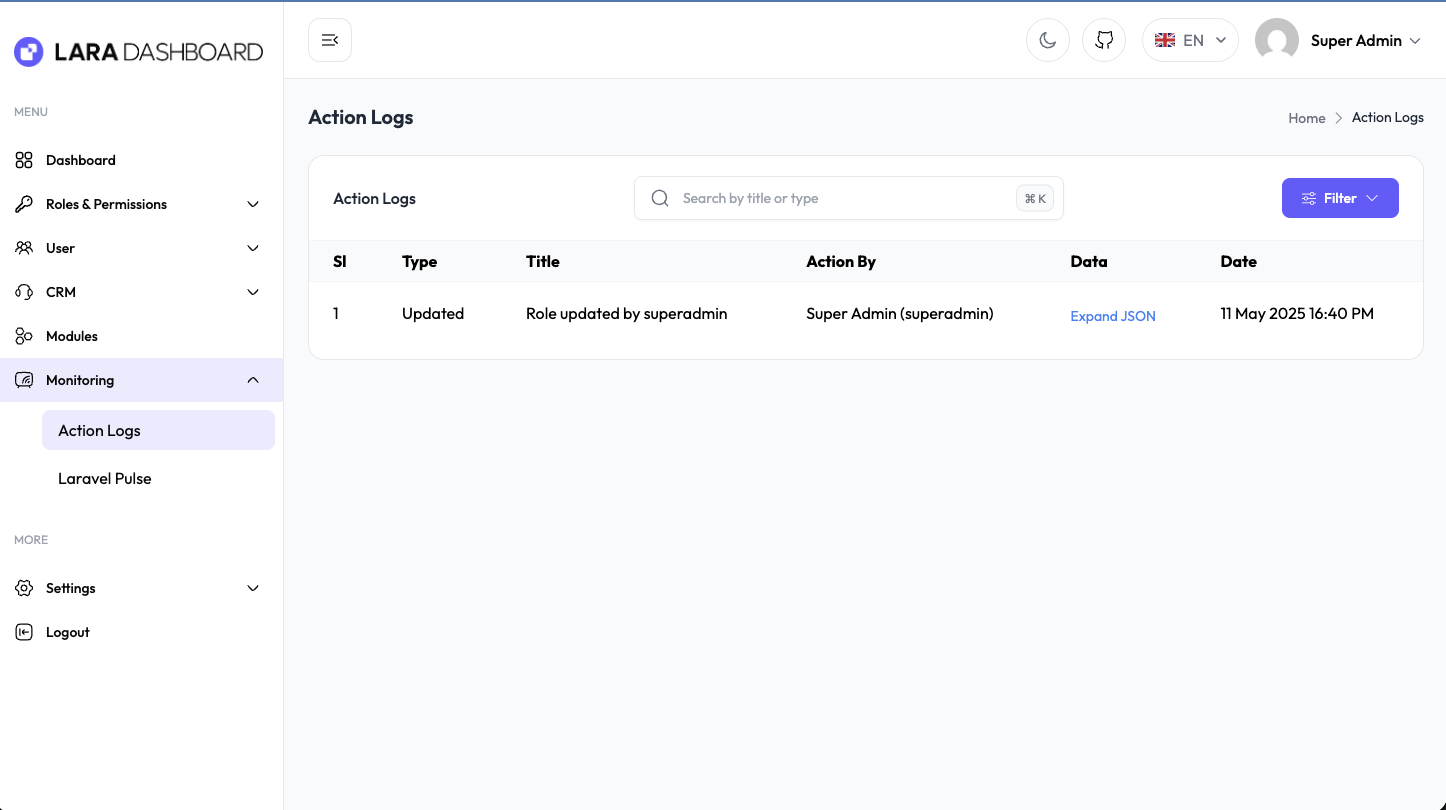Select Laravel Pulse in the sidebar
1446x810 pixels.
coord(105,479)
